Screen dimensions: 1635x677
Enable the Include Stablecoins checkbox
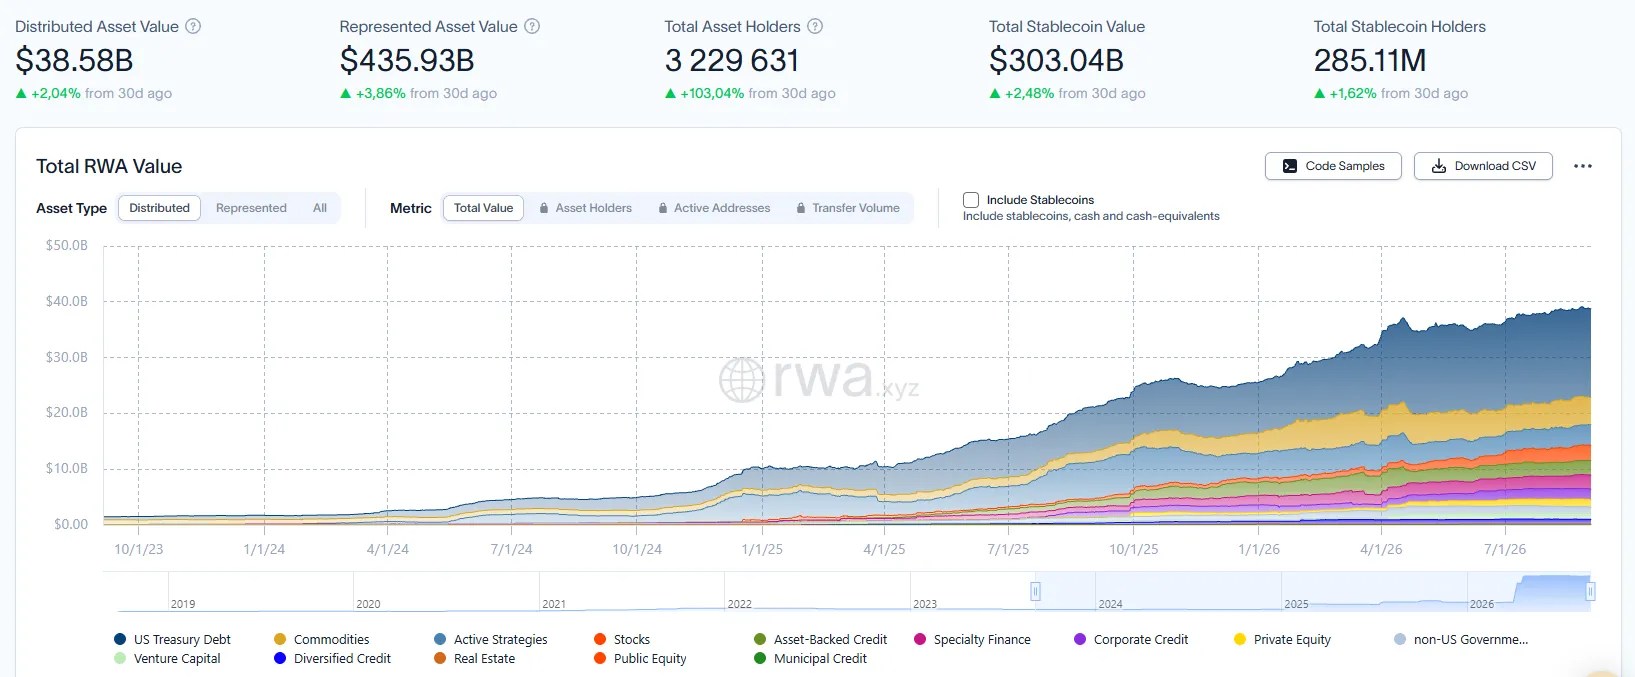coord(970,200)
